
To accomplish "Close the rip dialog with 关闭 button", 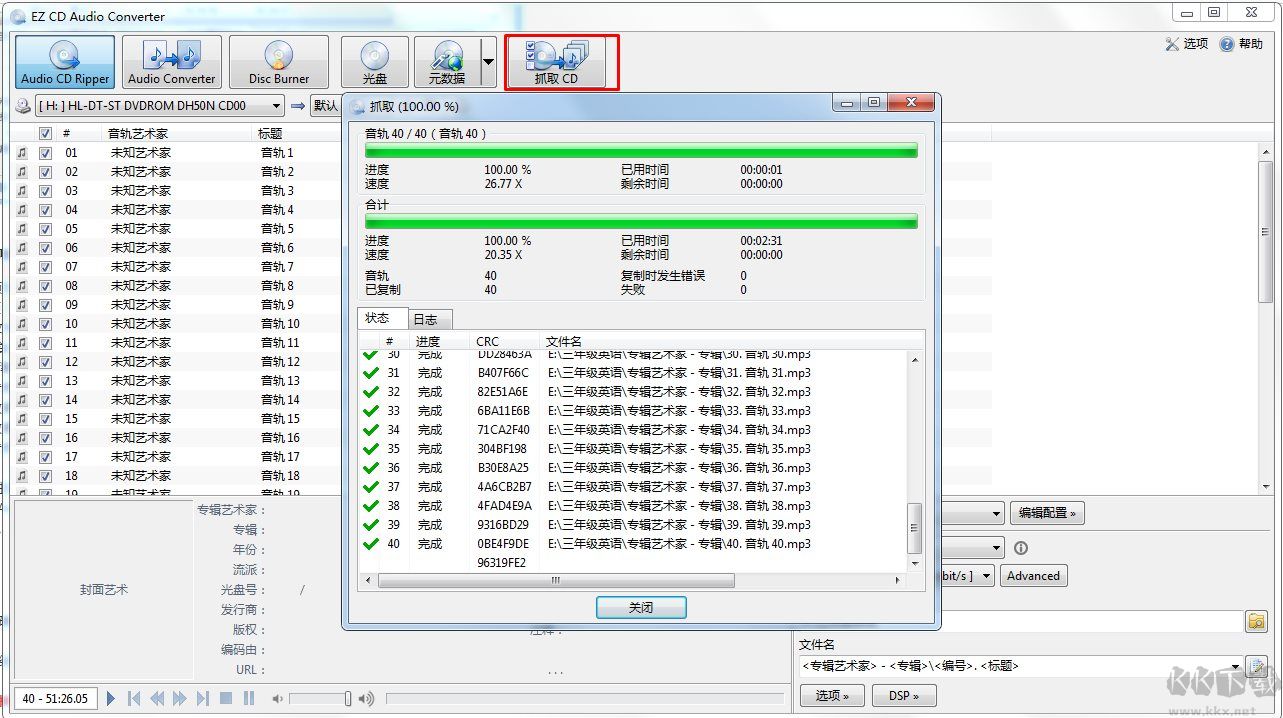I will click(640, 607).
